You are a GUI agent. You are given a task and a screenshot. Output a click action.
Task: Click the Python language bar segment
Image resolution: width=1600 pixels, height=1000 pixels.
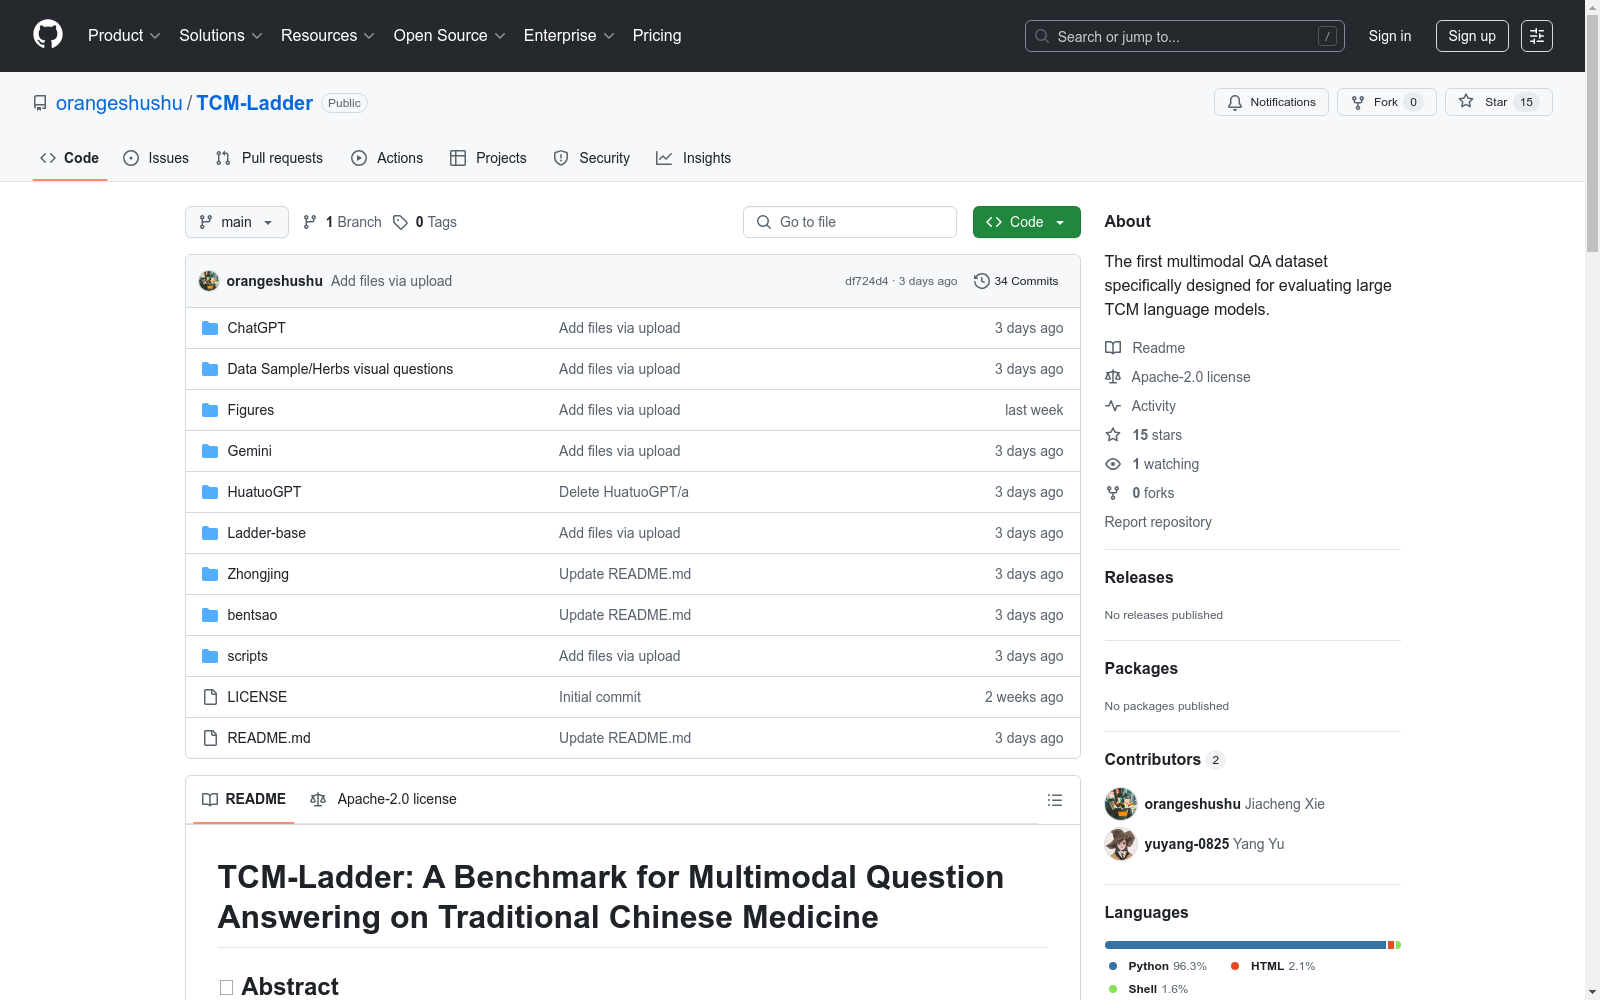coord(1246,945)
